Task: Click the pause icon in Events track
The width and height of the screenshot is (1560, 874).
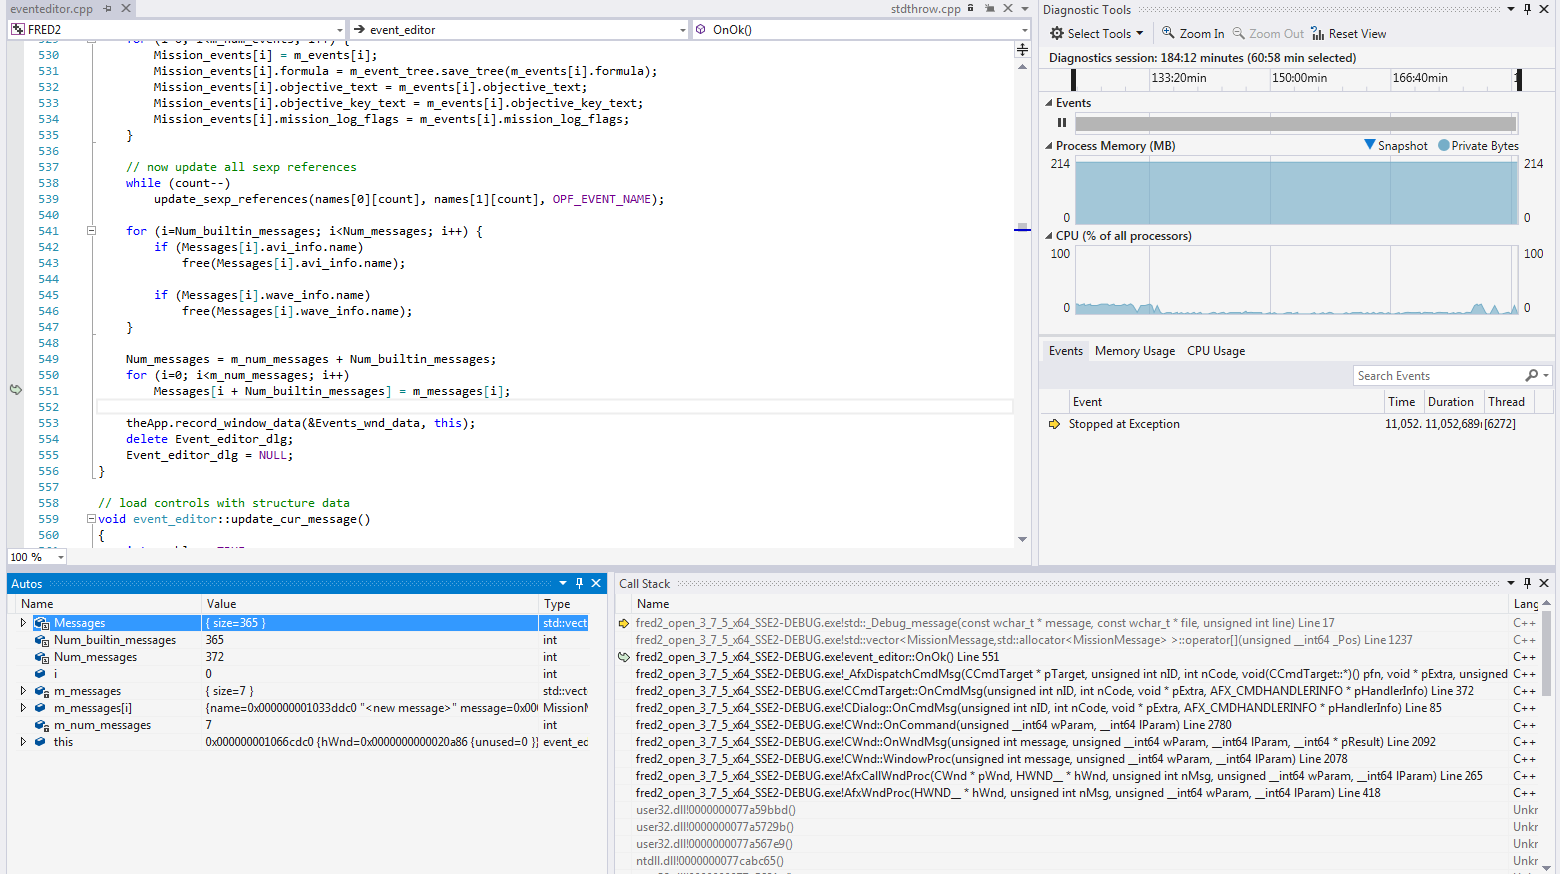Action: [1062, 123]
